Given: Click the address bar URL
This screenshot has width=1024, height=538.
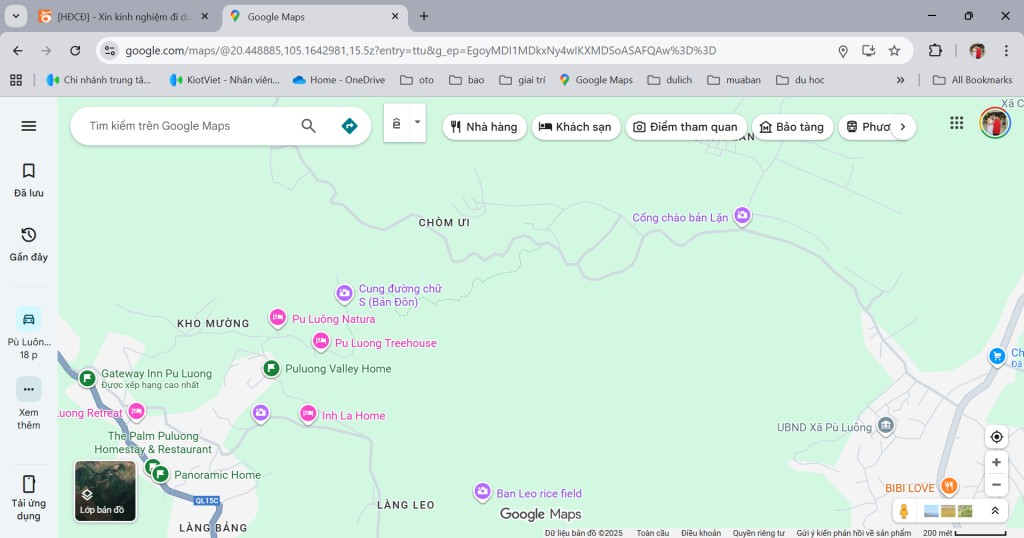Looking at the screenshot, I should tap(421, 50).
